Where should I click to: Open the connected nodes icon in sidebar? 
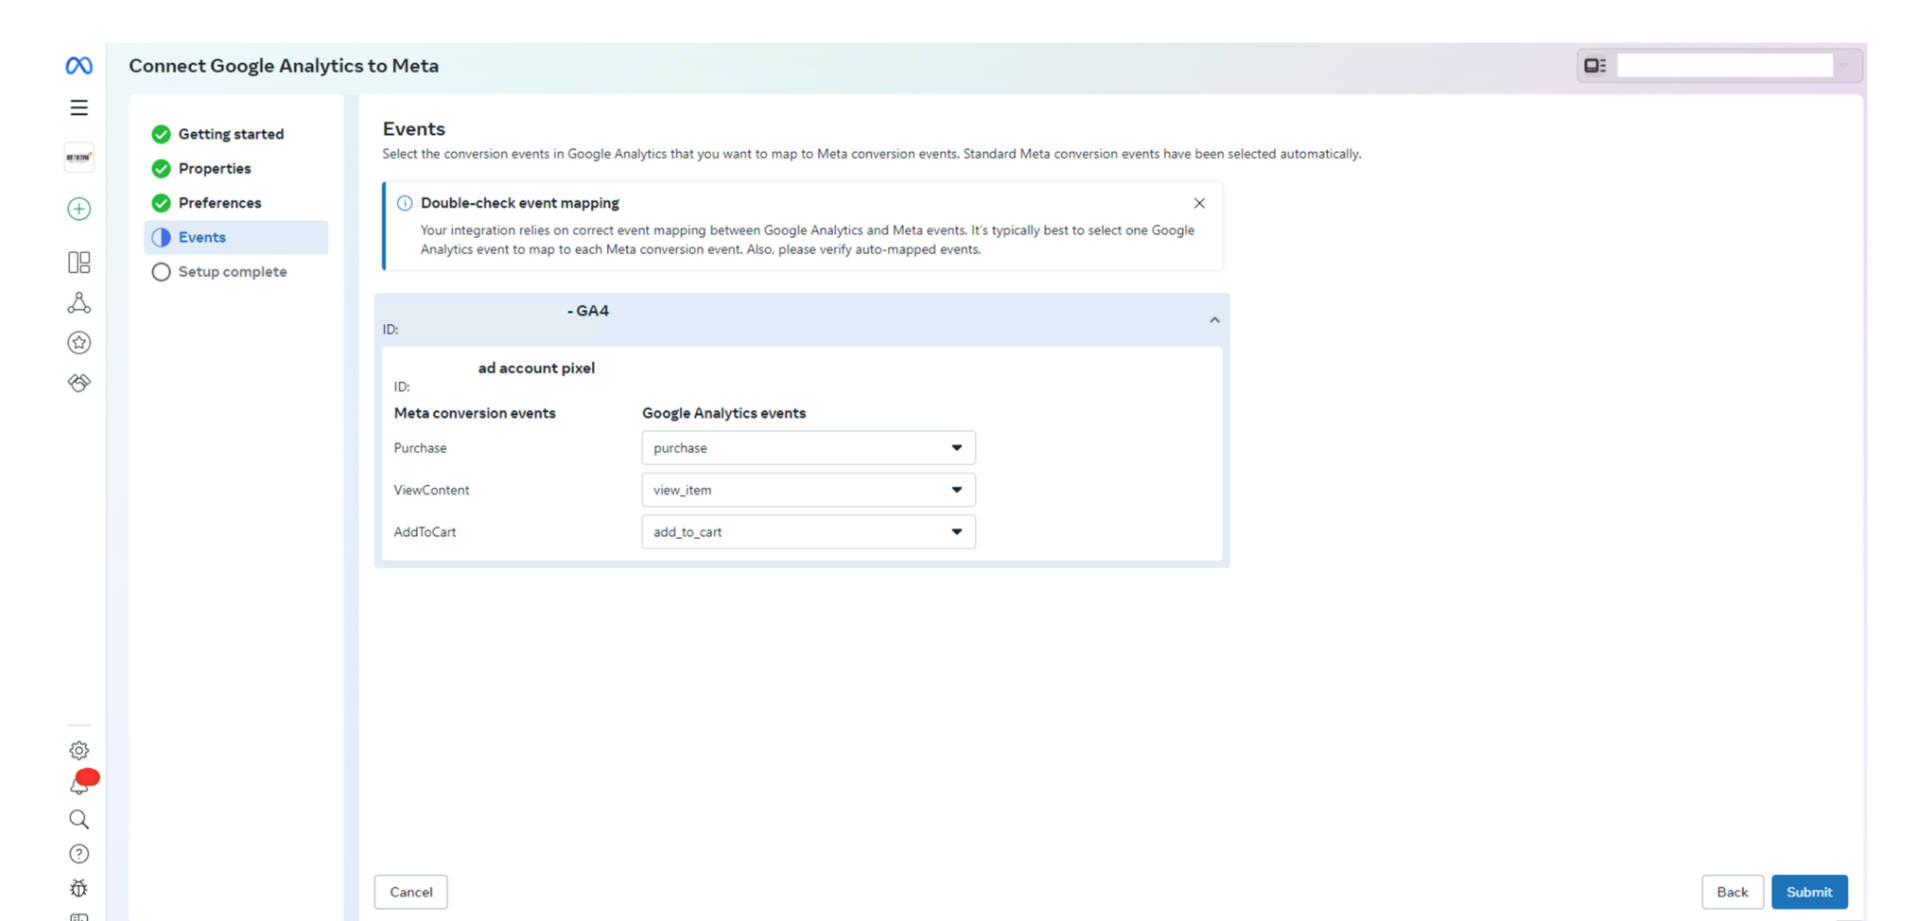(x=79, y=303)
